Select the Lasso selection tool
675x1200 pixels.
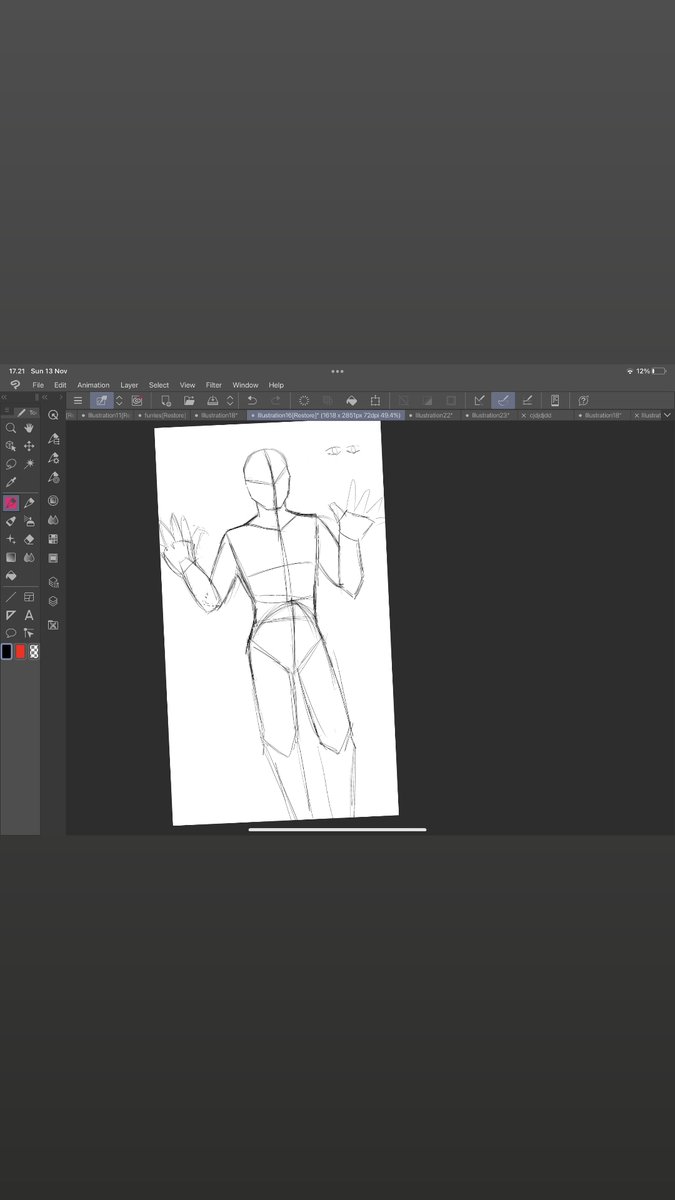tap(11, 464)
